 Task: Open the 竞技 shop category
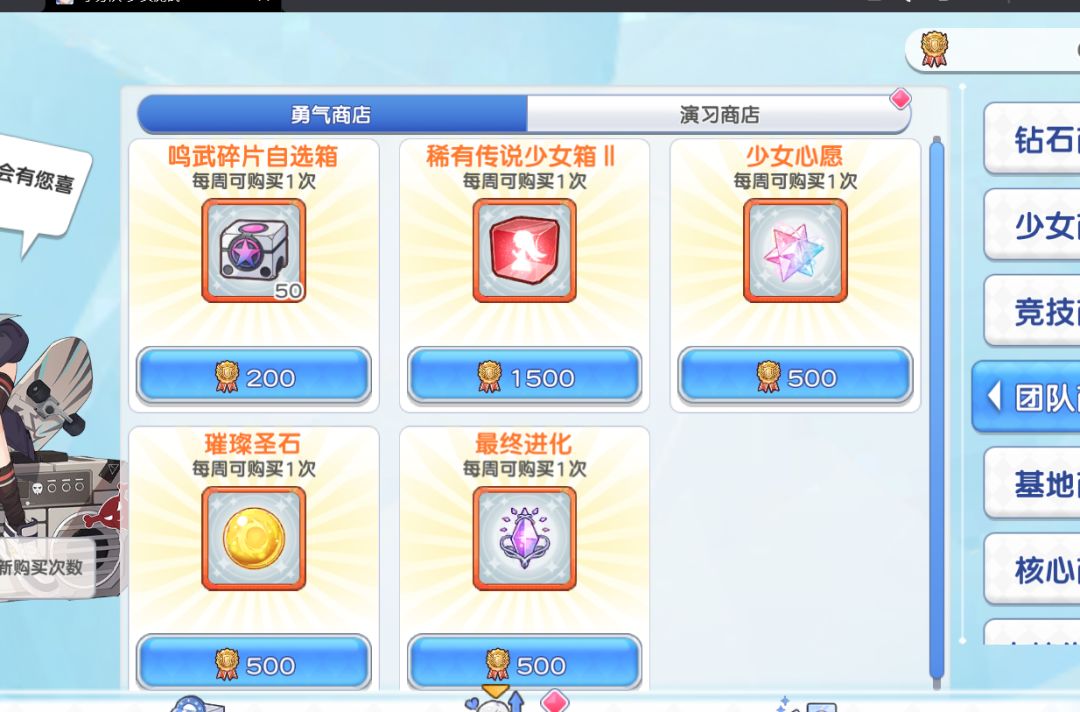pyautogui.click(x=1032, y=311)
